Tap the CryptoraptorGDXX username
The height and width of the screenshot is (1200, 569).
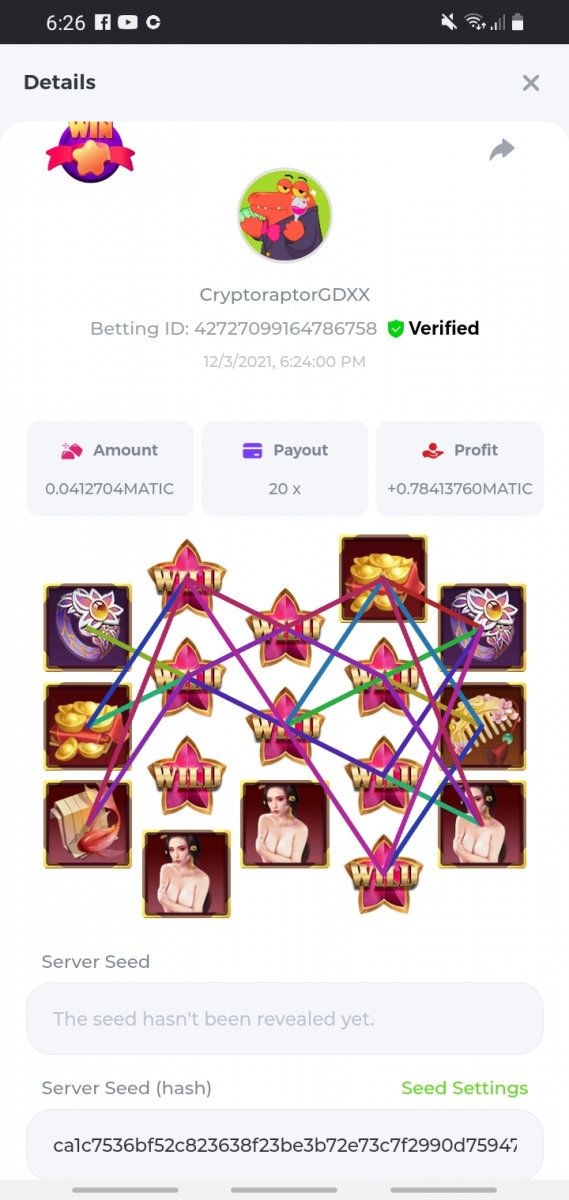pos(284,295)
